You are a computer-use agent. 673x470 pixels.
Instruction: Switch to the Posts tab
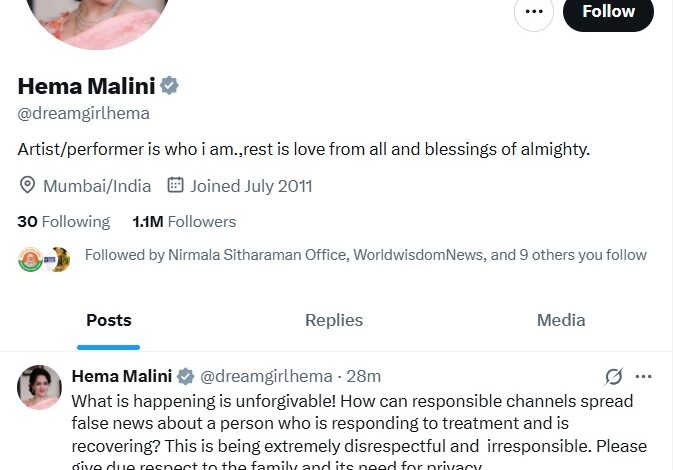click(x=108, y=320)
